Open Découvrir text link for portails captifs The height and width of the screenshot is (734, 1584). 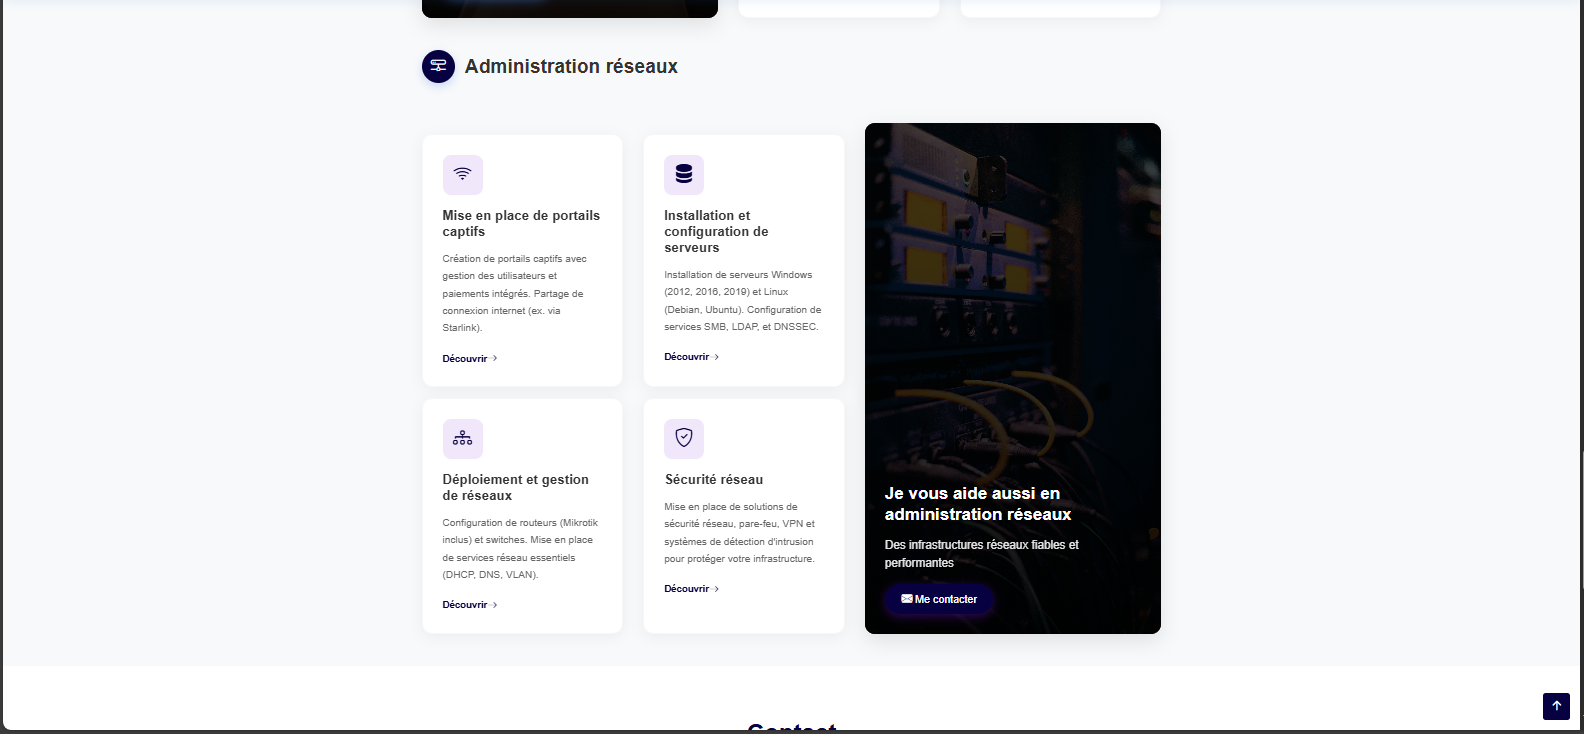click(465, 358)
